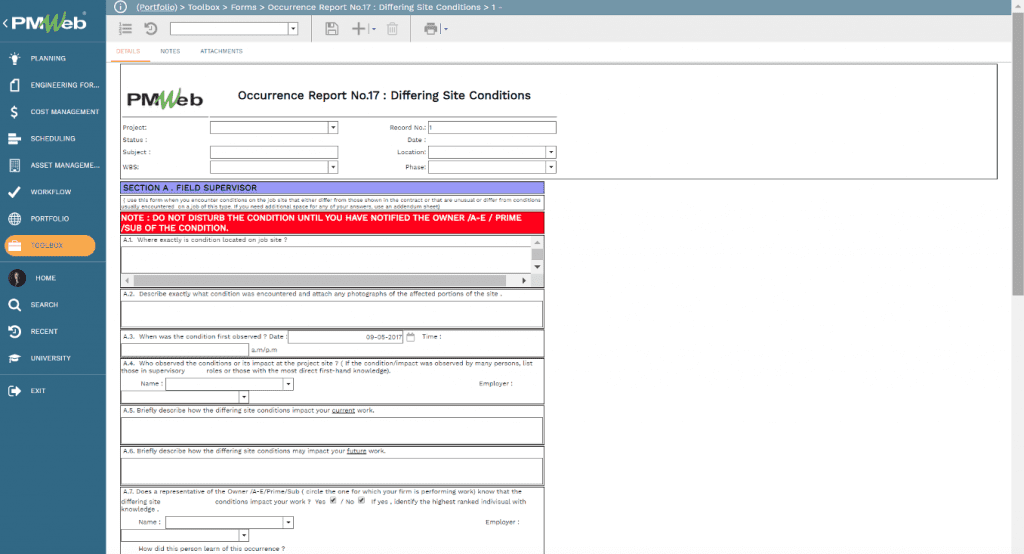The image size is (1024, 554).
Task: Click A.1 vertical scrollbar down arrow
Action: [537, 267]
